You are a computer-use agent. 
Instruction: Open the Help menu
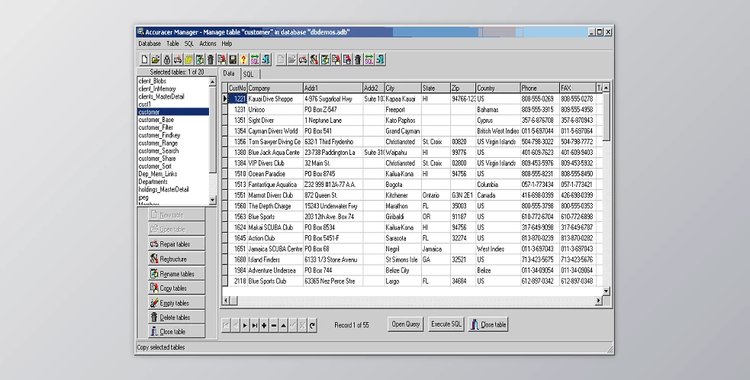227,44
